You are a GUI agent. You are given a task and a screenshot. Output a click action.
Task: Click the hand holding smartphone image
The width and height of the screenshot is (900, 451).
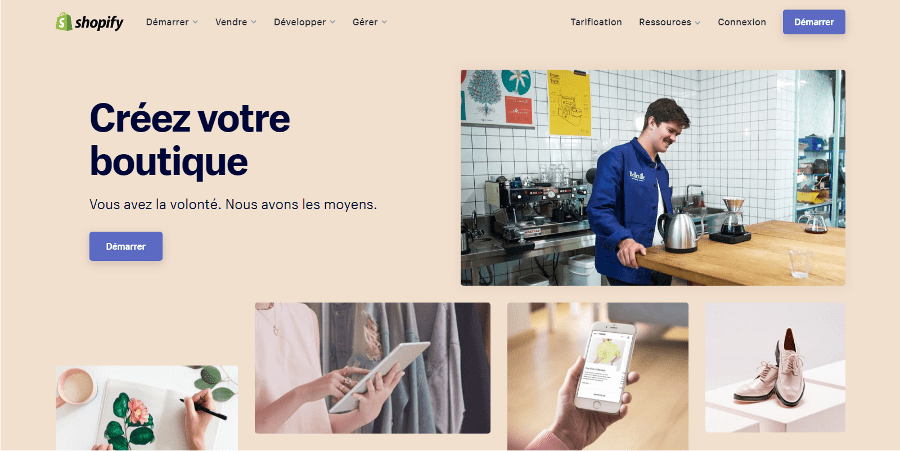point(598,376)
